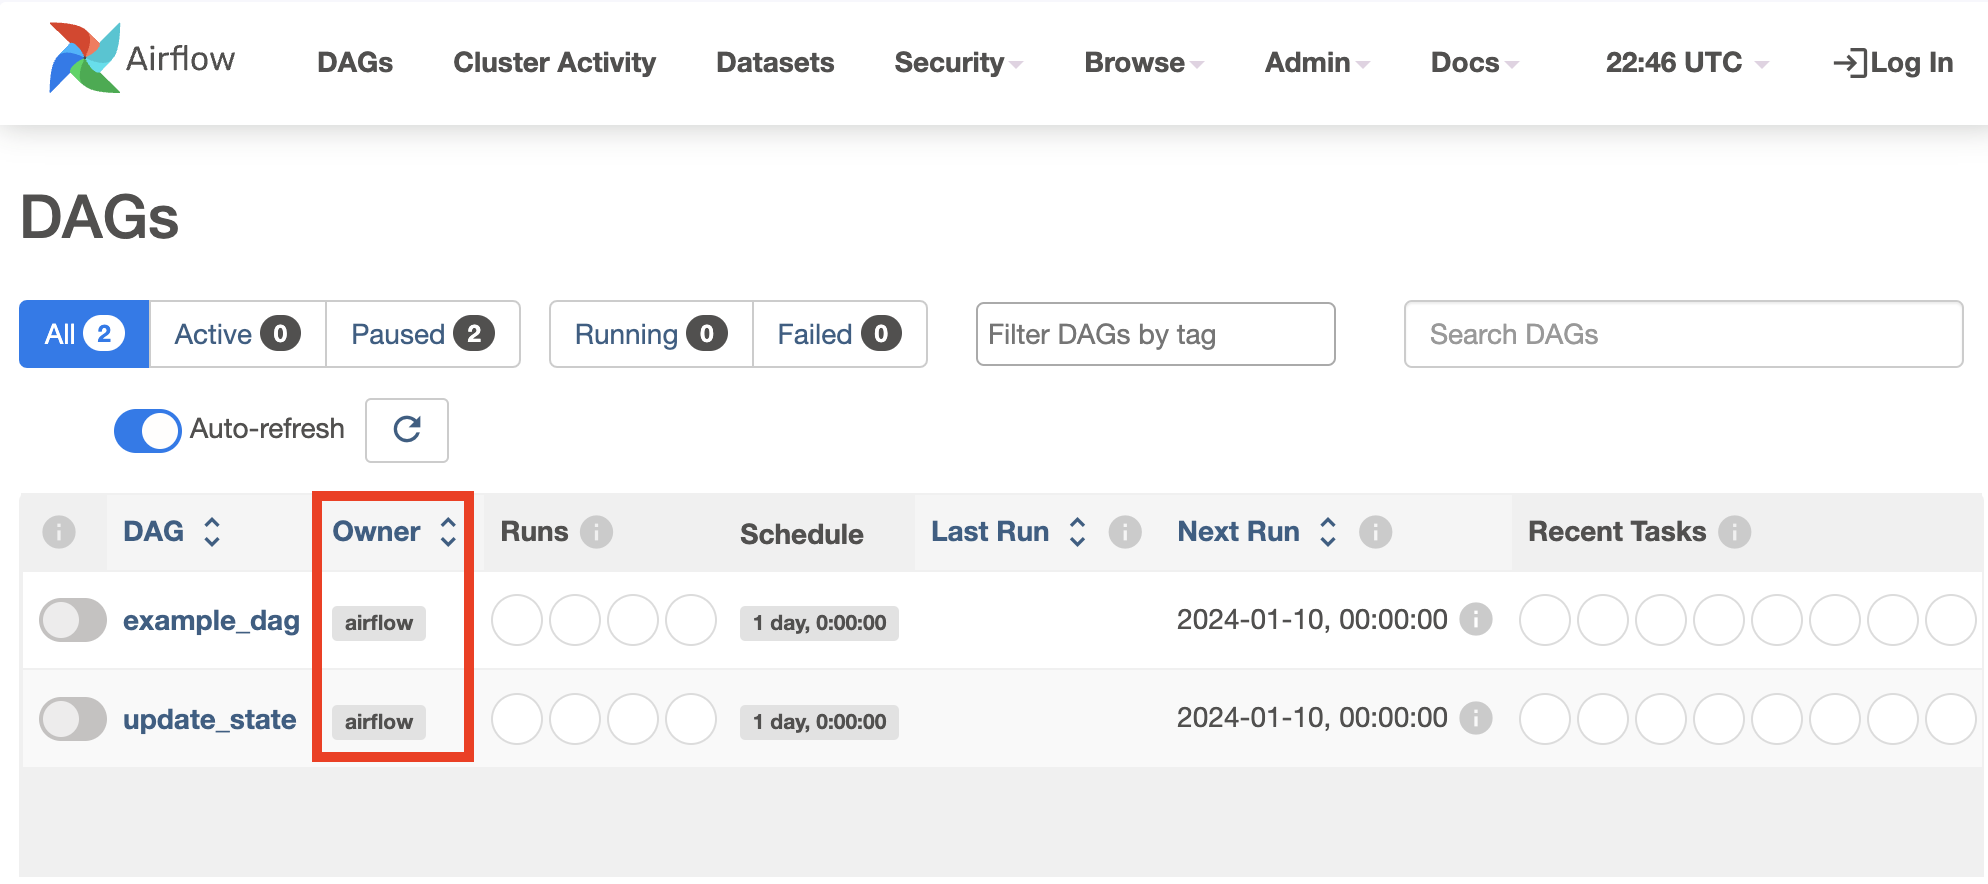Screen dimensions: 1988x884
Task: Open Cluster Activity page
Action: (555, 63)
